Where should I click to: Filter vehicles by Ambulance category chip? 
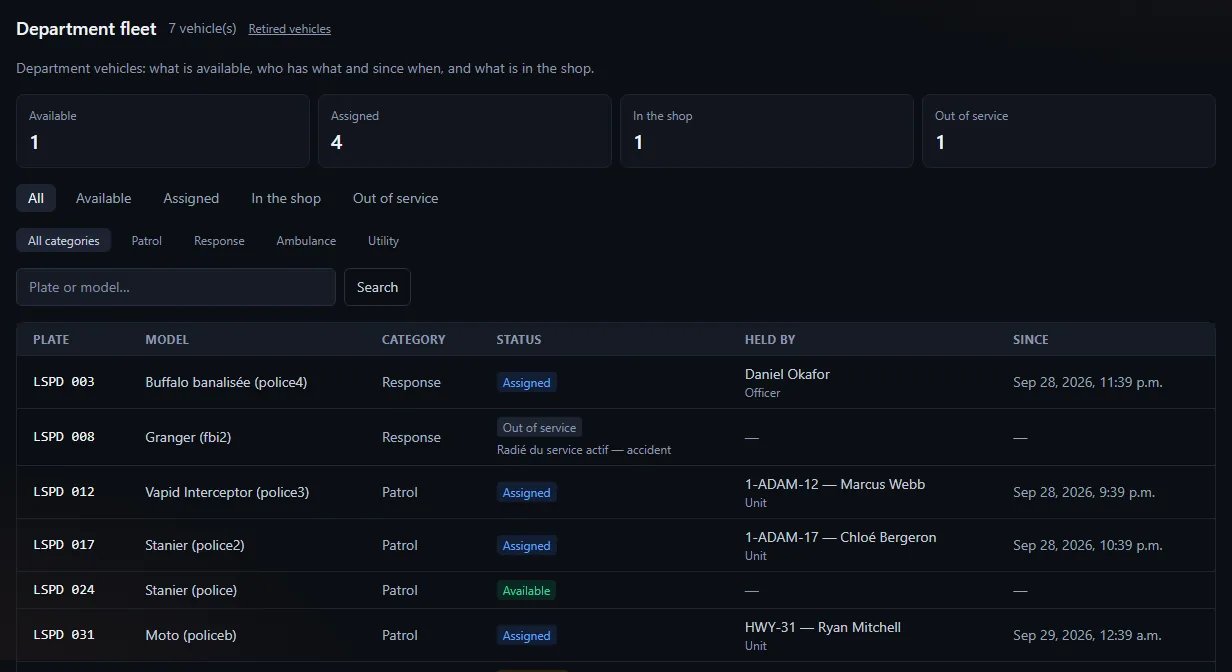tap(306, 241)
